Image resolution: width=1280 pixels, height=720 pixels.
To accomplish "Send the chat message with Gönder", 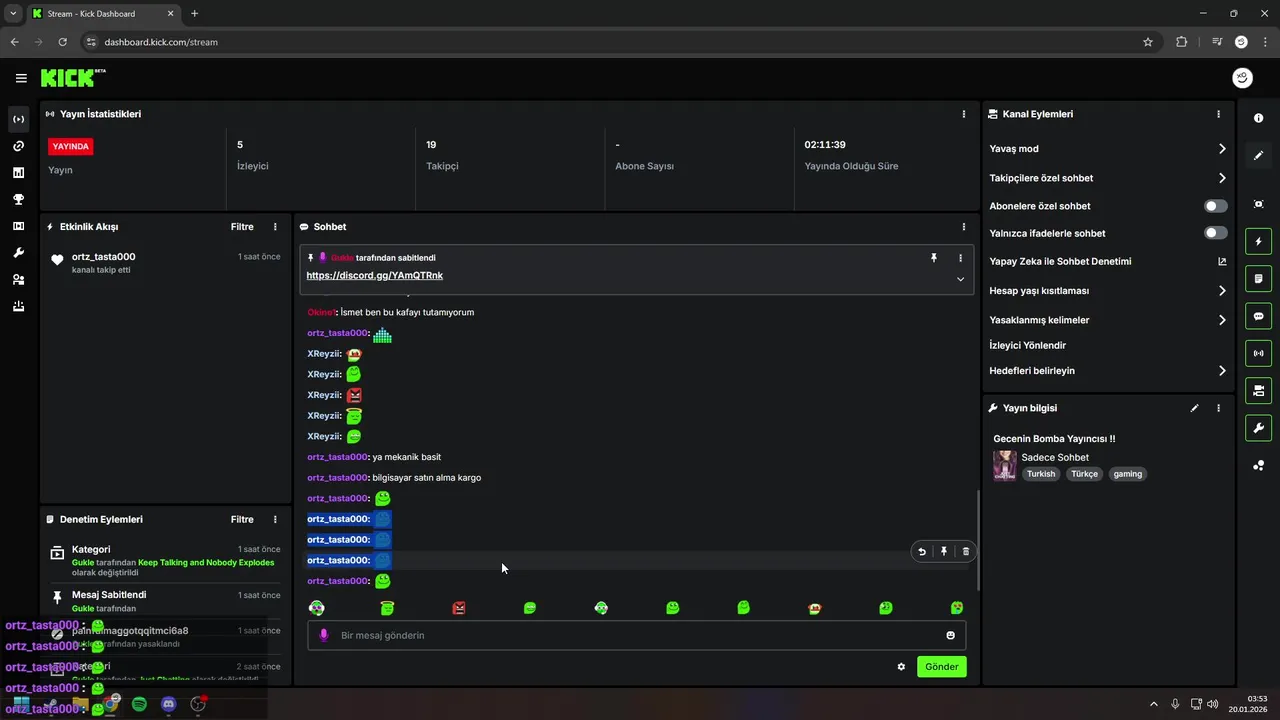I will coord(941,667).
